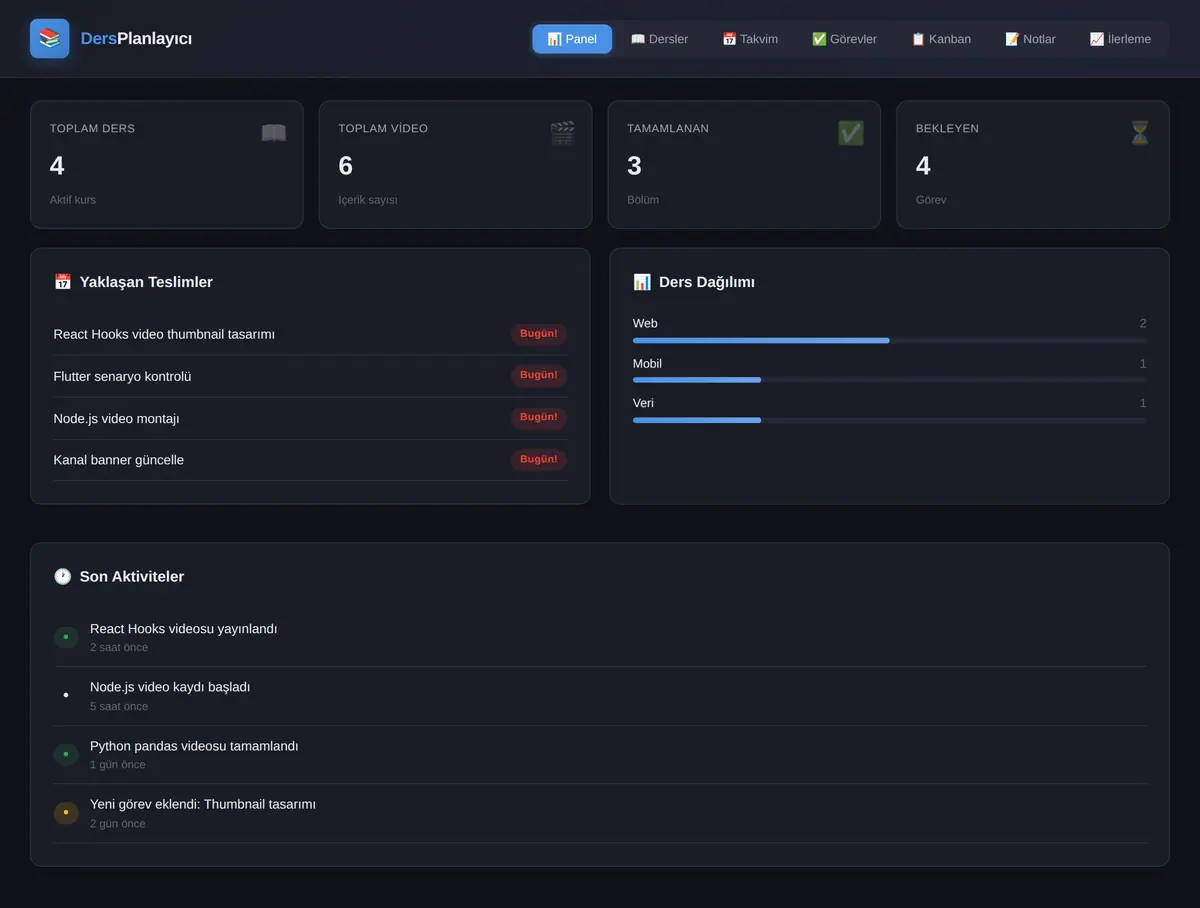Click the status dot for Node.js video kaydı başladı
The width and height of the screenshot is (1200, 908).
click(66, 695)
